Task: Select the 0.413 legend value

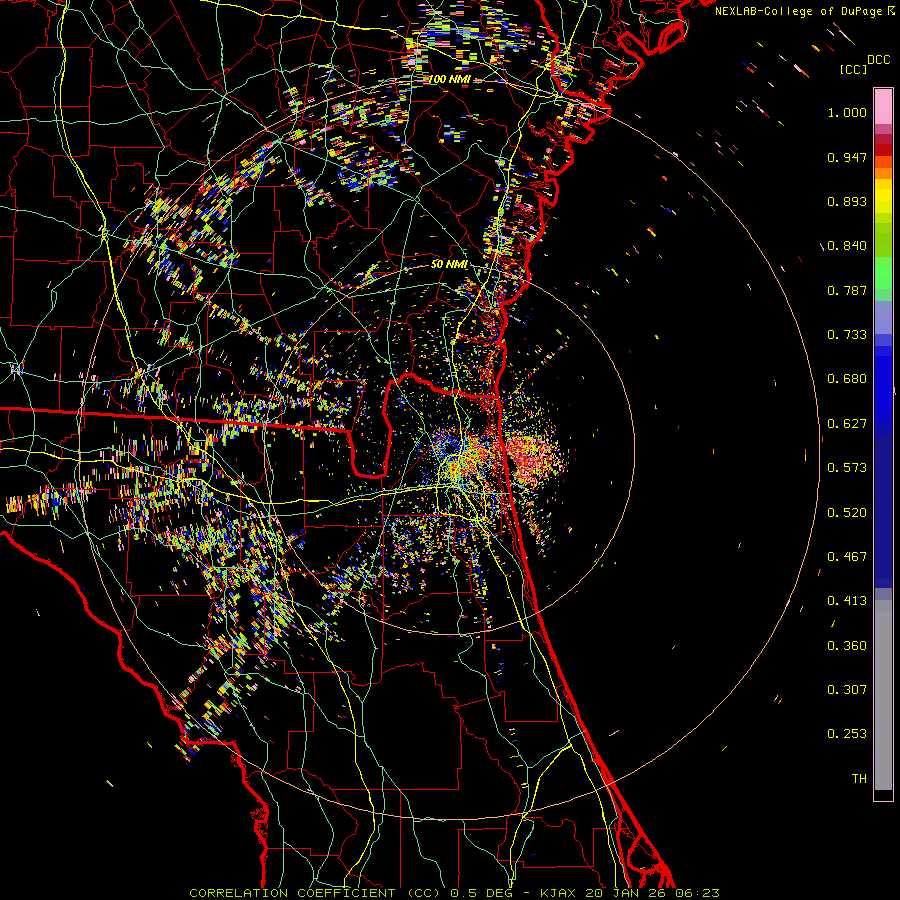Action: click(x=847, y=601)
